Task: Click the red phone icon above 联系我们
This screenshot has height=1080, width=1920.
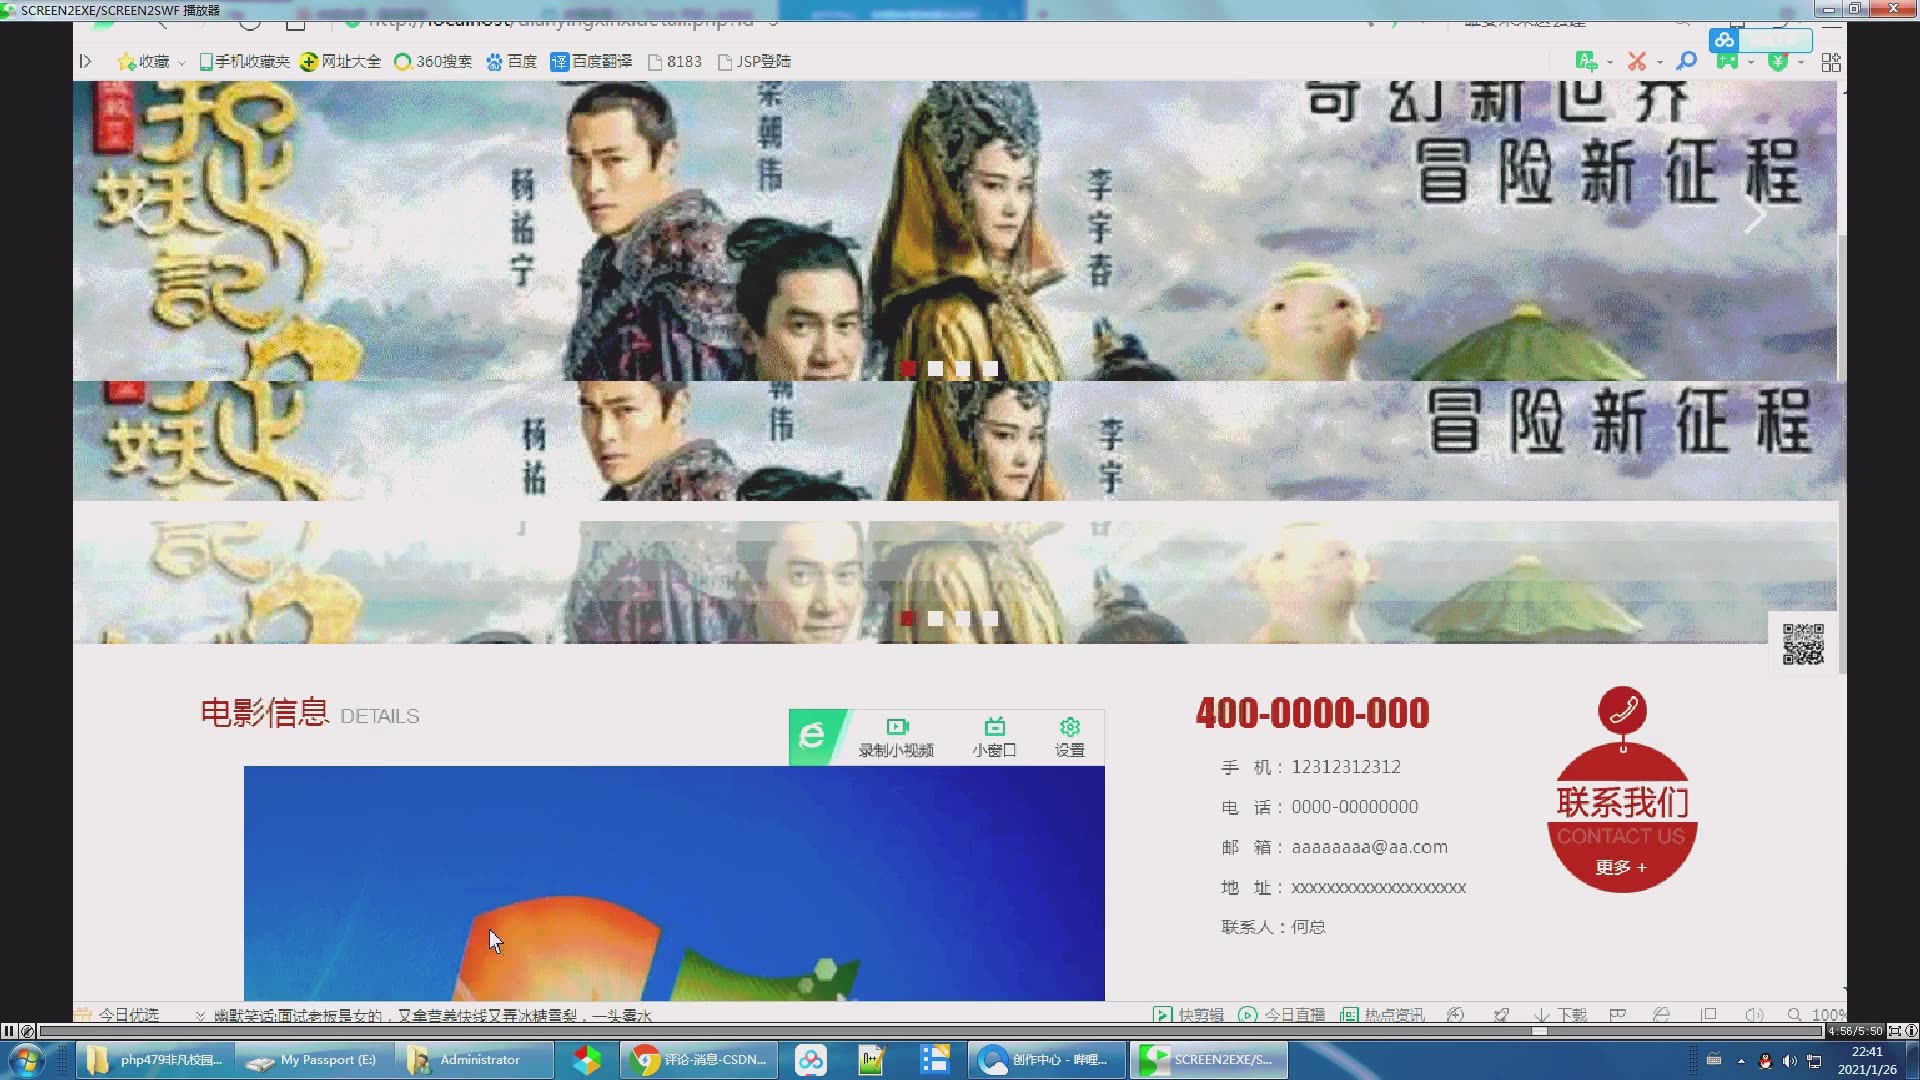Action: [1622, 710]
